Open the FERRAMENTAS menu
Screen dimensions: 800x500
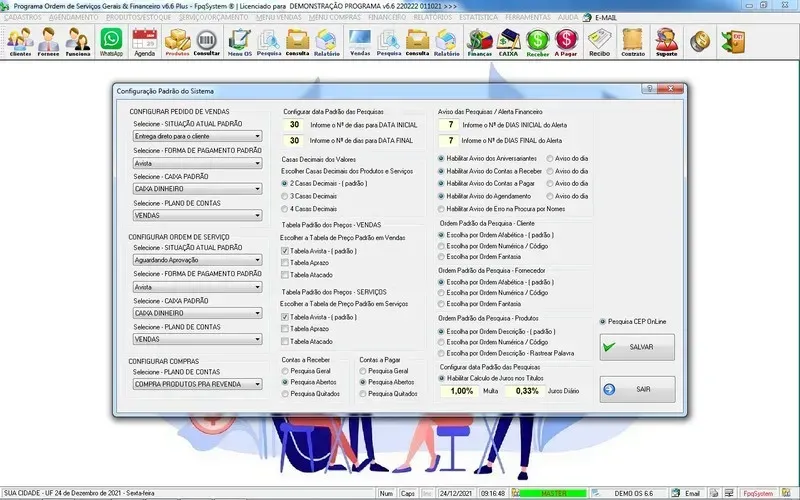pyautogui.click(x=530, y=18)
